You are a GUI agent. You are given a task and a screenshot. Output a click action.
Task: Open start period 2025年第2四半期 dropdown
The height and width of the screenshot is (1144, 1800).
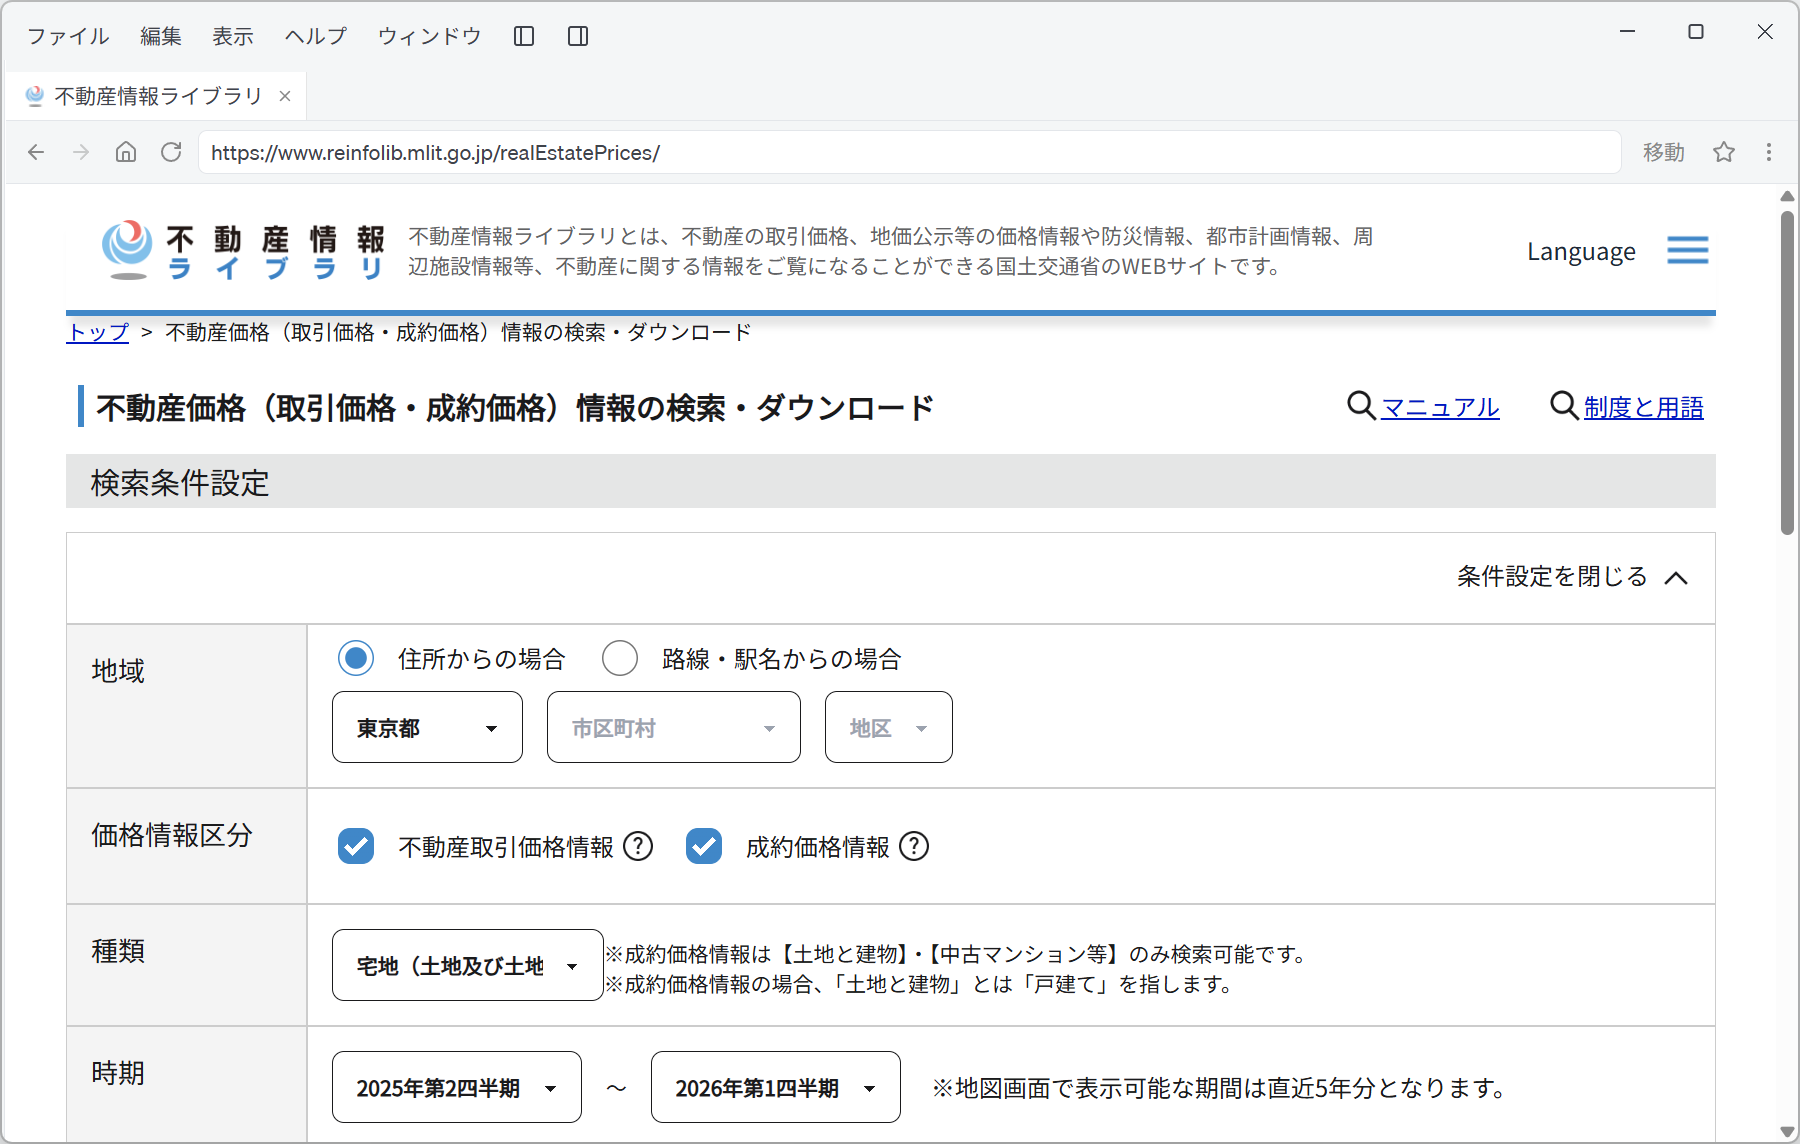click(x=457, y=1087)
